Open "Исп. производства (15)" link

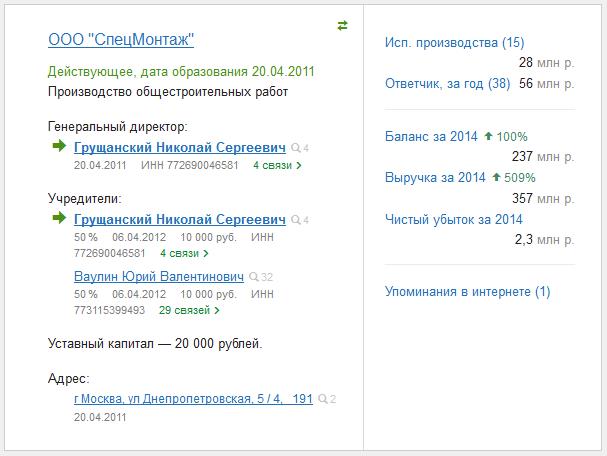tap(454, 43)
